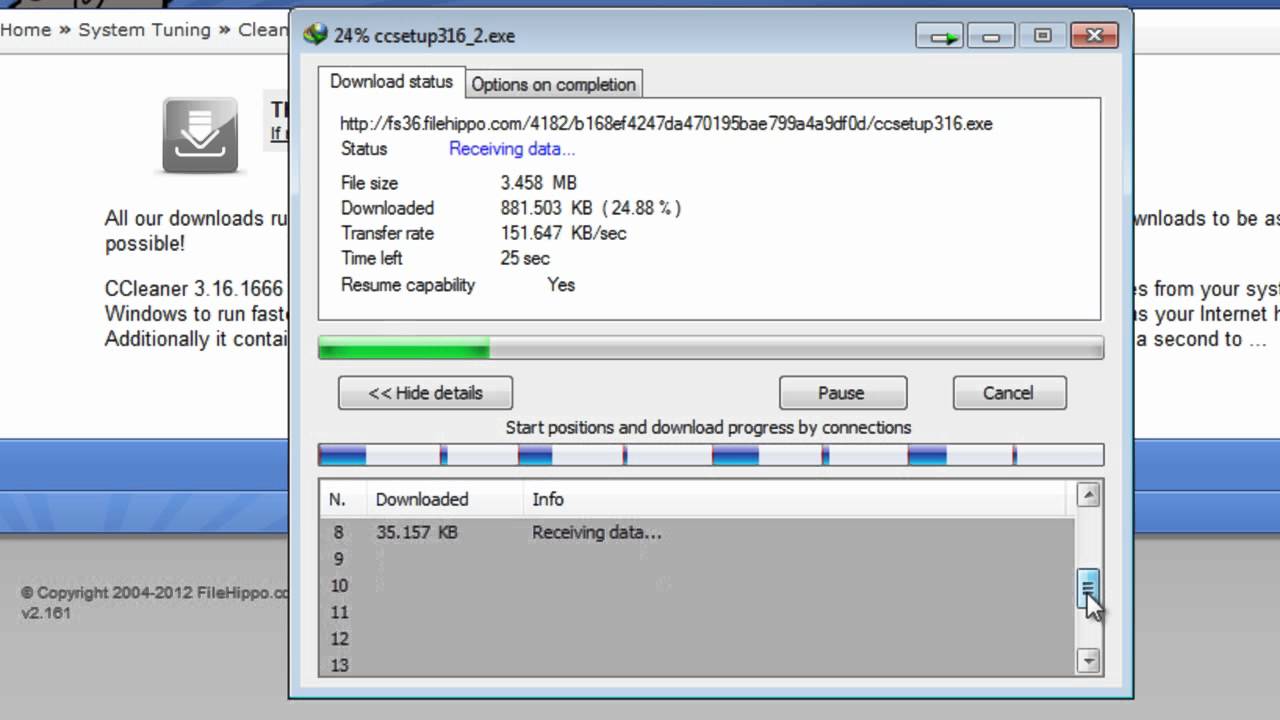Click the connections list scrollbar thumb
Viewport: 1280px width, 720px height.
[1088, 587]
